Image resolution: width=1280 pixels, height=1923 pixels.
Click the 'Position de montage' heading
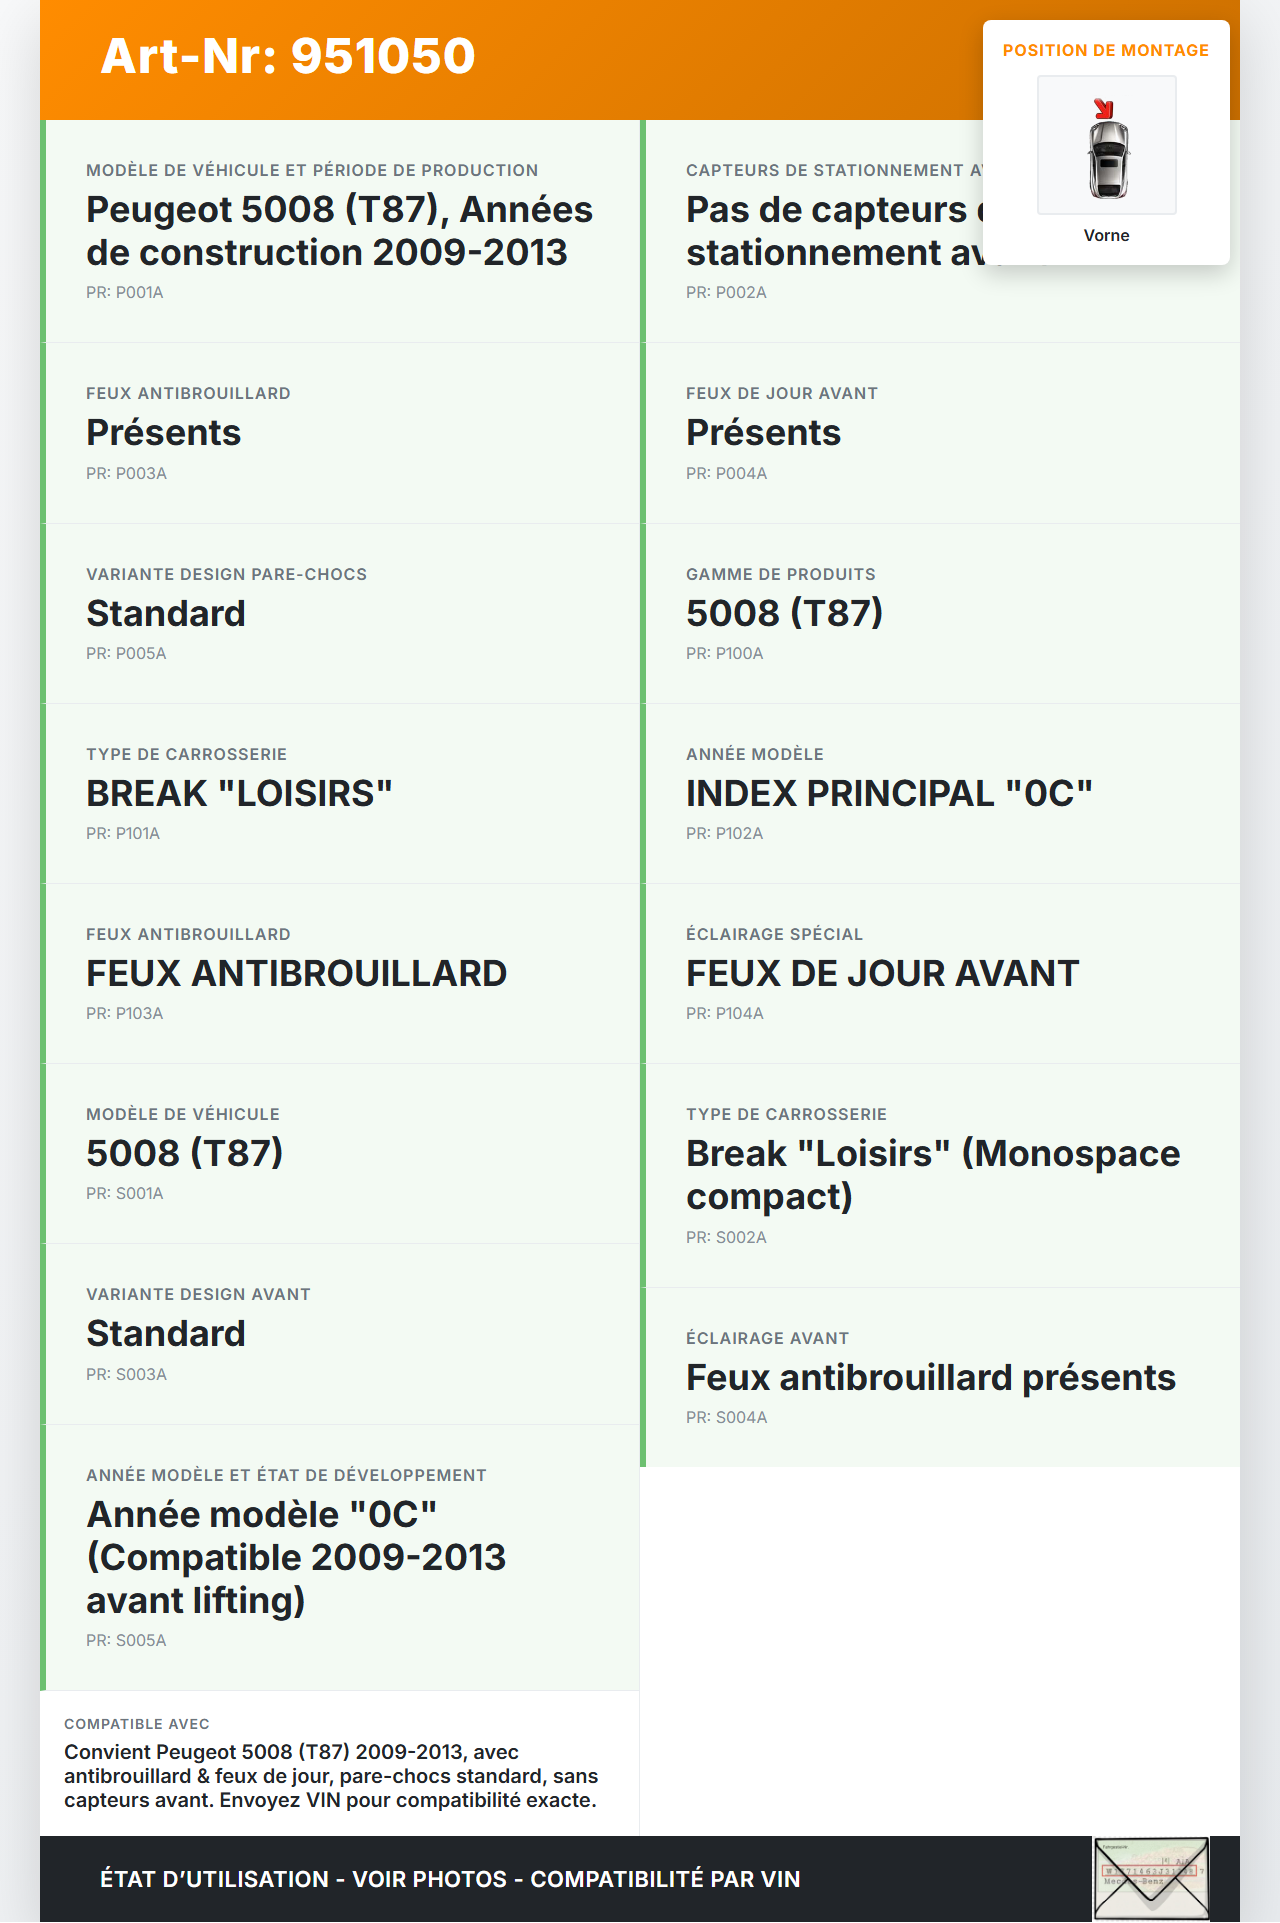point(1105,50)
